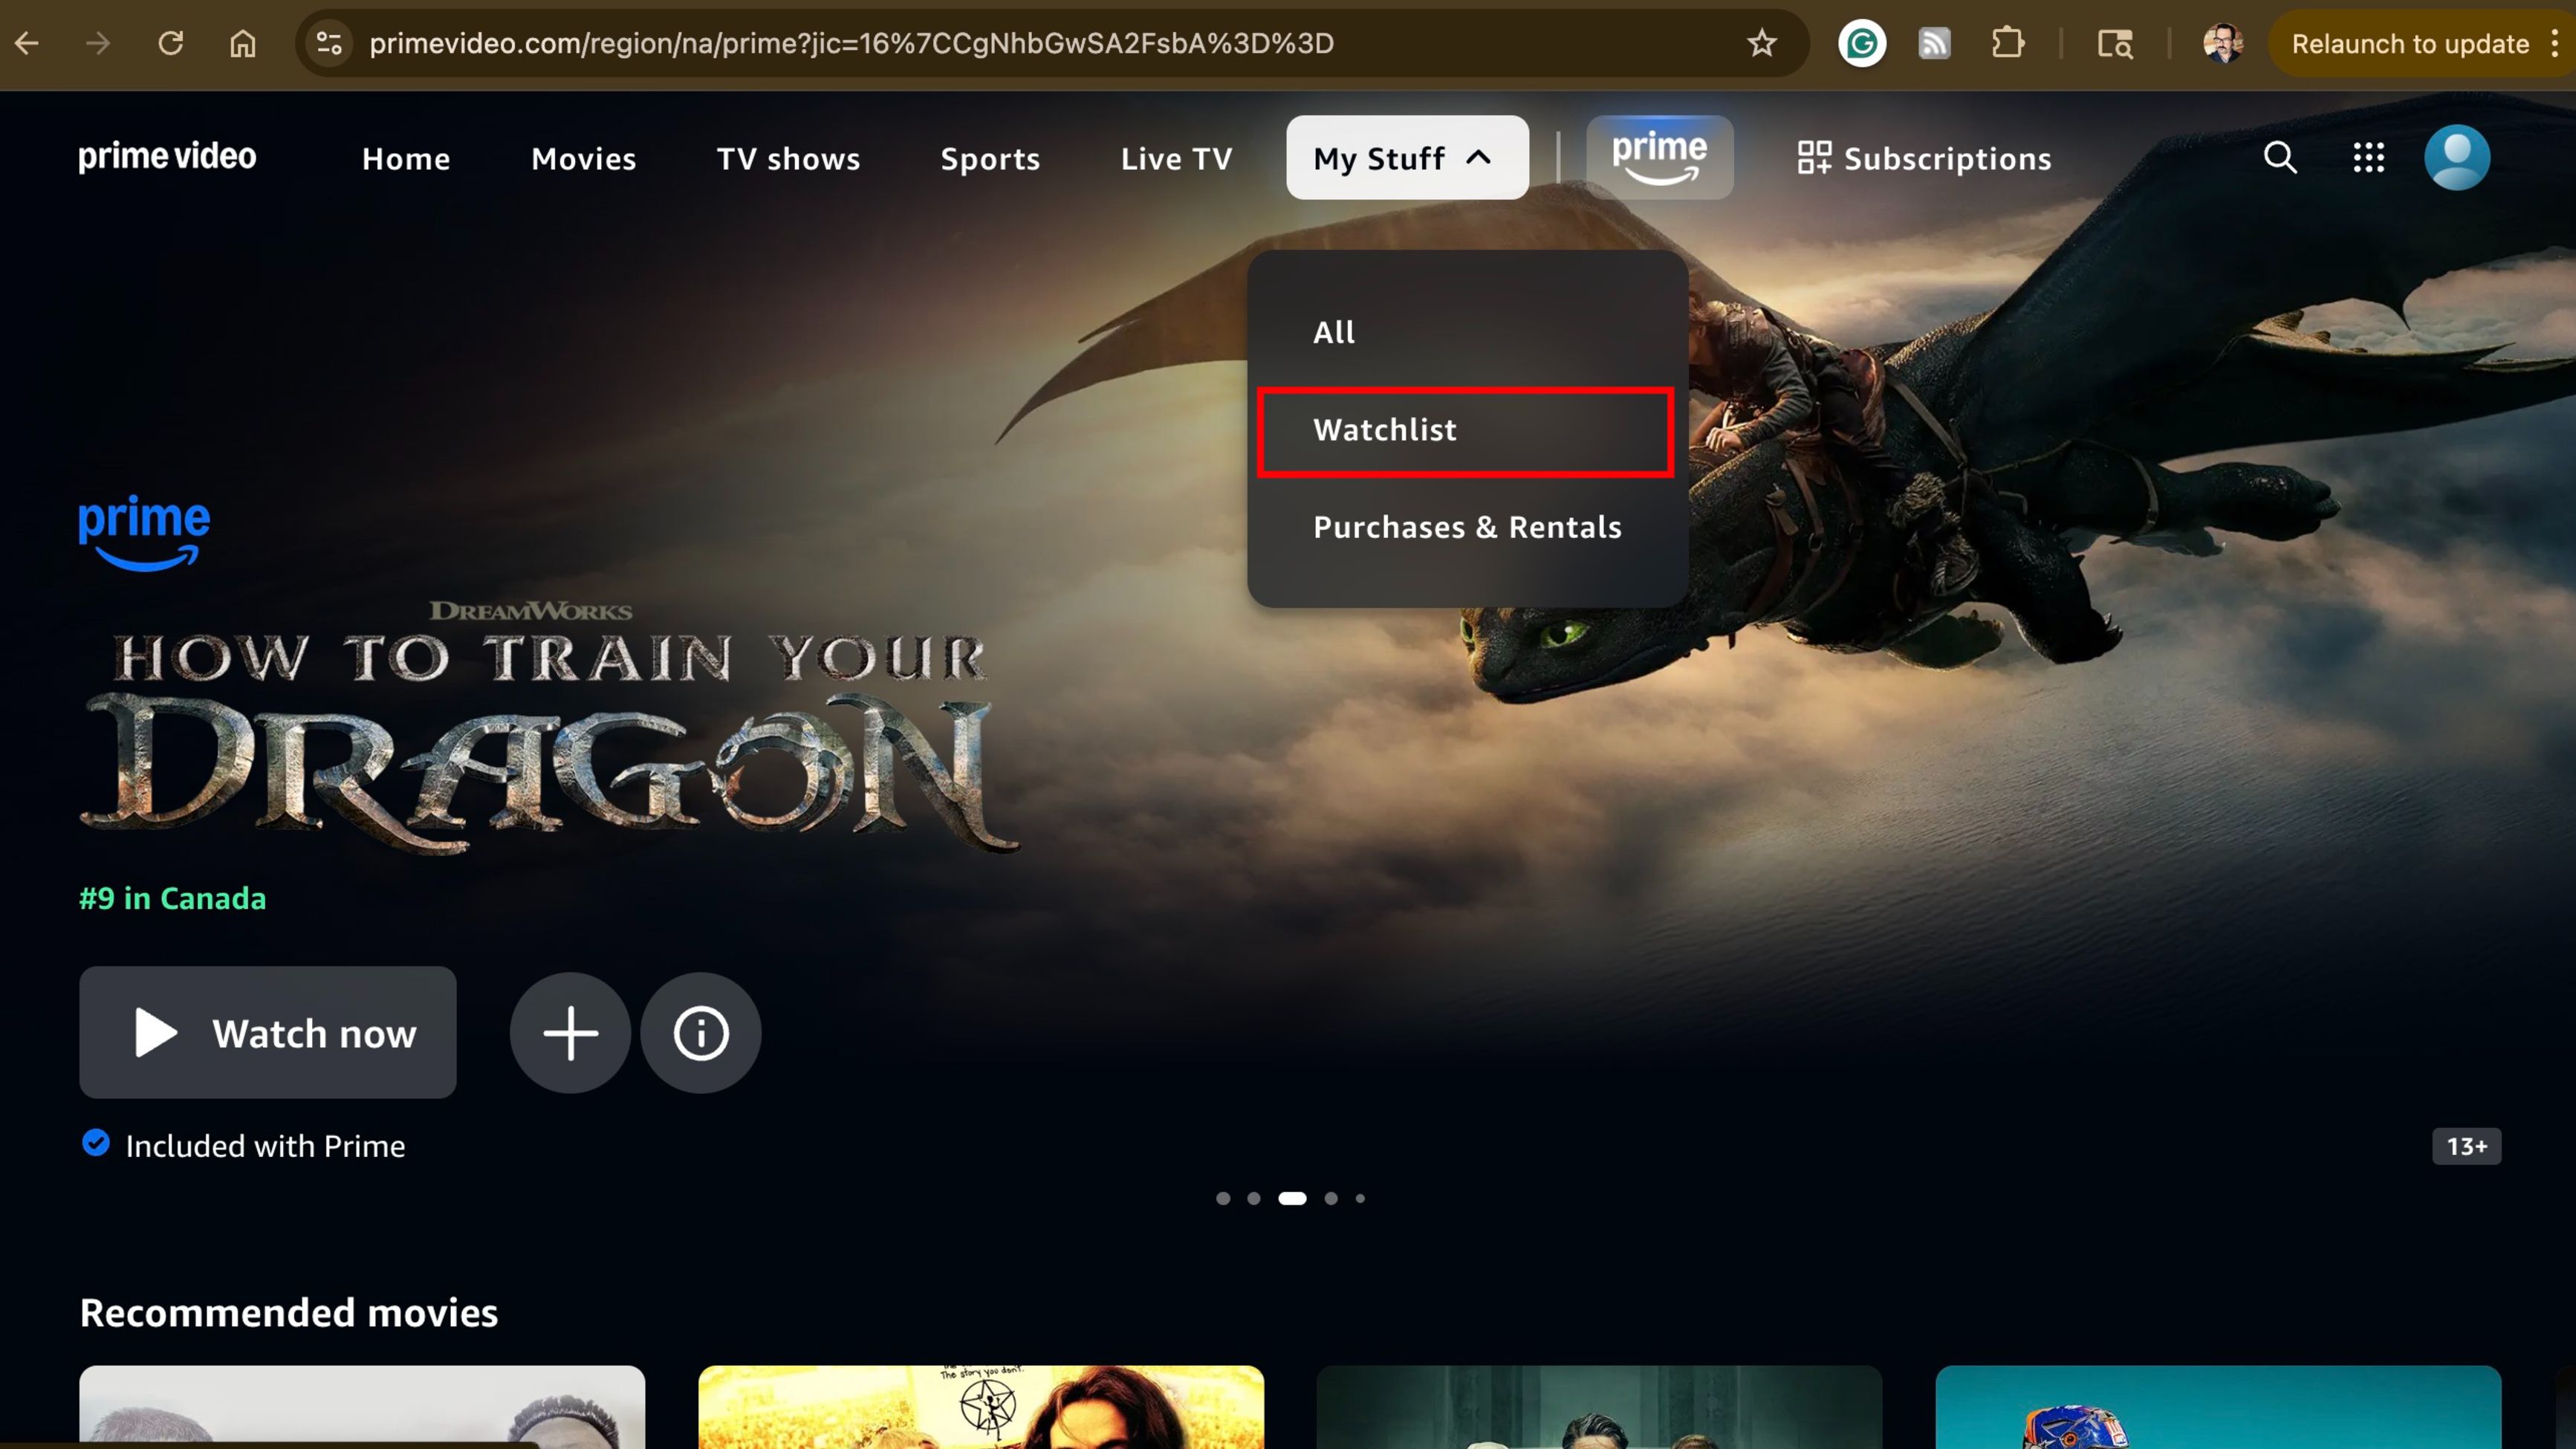Select All in the My Stuff menu
Viewport: 2576px width, 1449px height.
pos(1334,333)
